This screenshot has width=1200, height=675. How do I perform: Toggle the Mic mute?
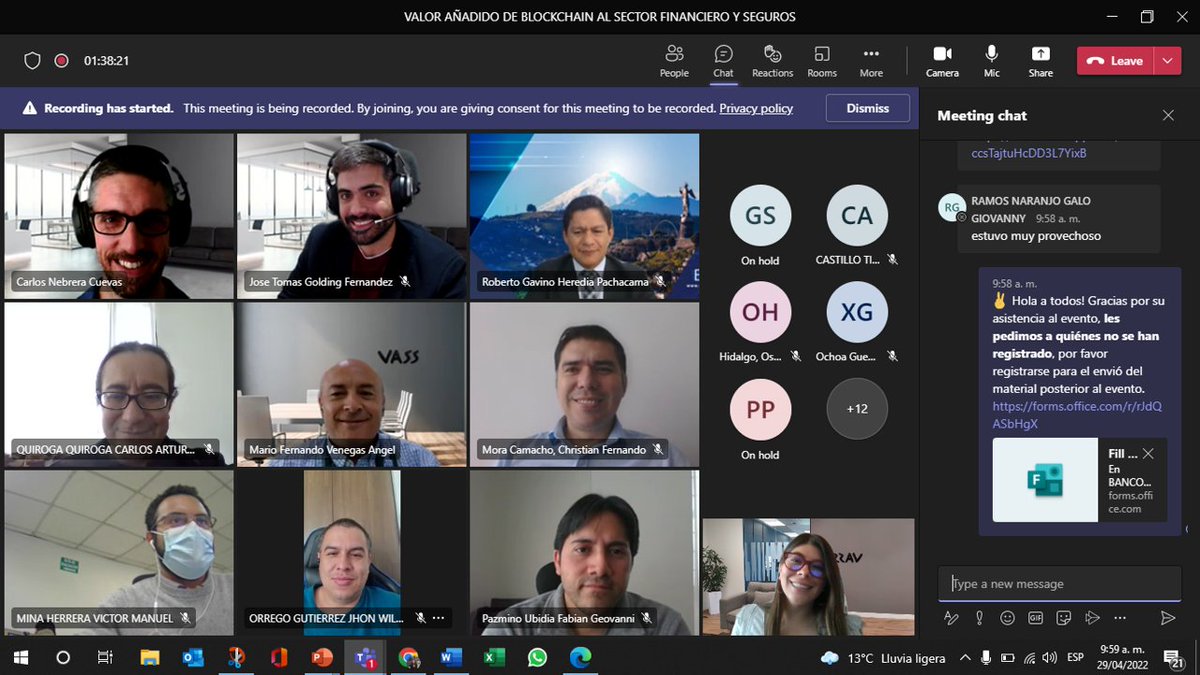[992, 60]
